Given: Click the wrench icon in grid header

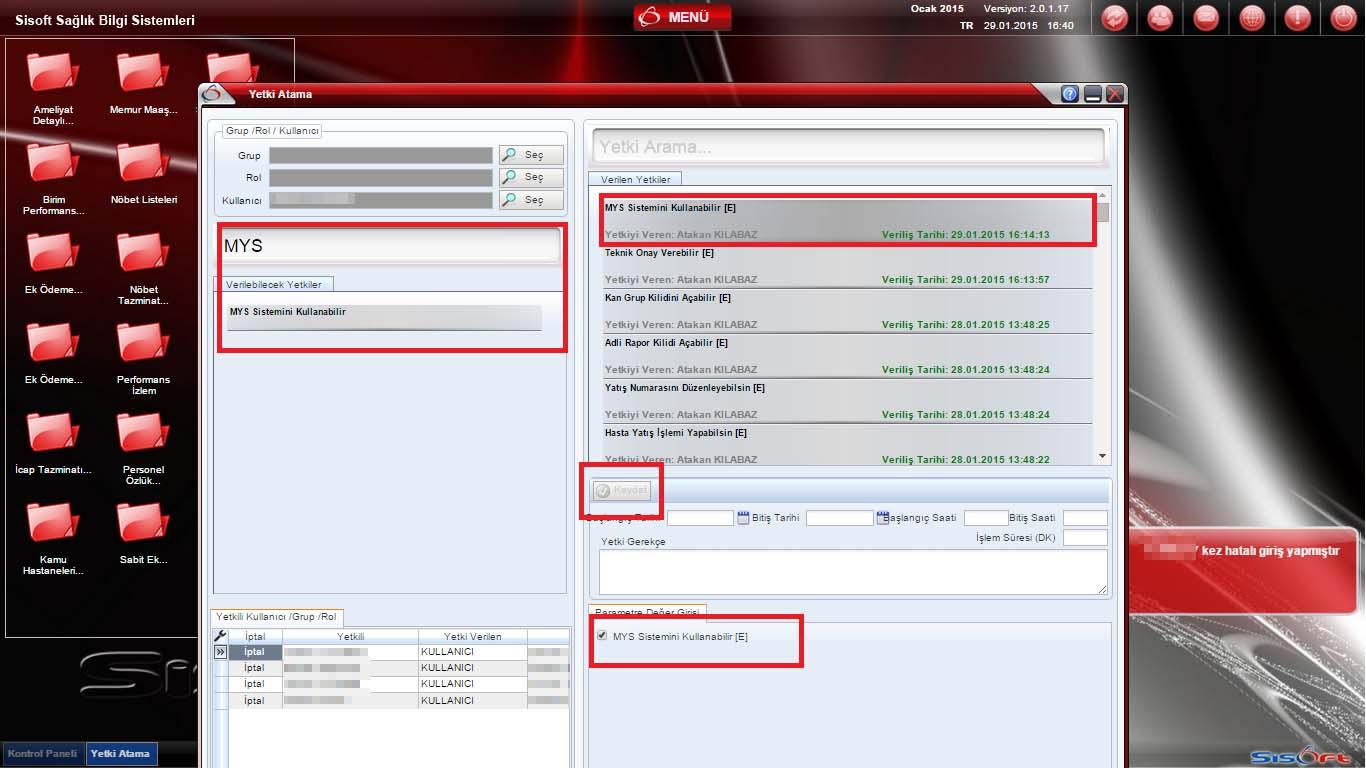Looking at the screenshot, I should [221, 636].
